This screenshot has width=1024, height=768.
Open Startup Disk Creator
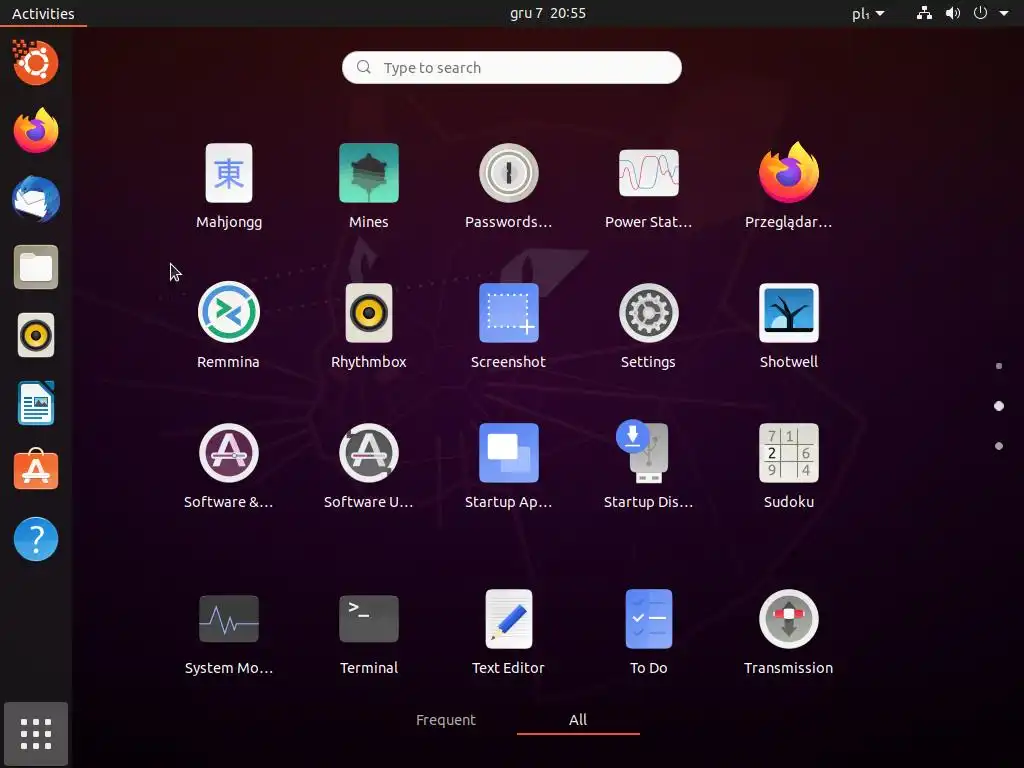pos(648,466)
